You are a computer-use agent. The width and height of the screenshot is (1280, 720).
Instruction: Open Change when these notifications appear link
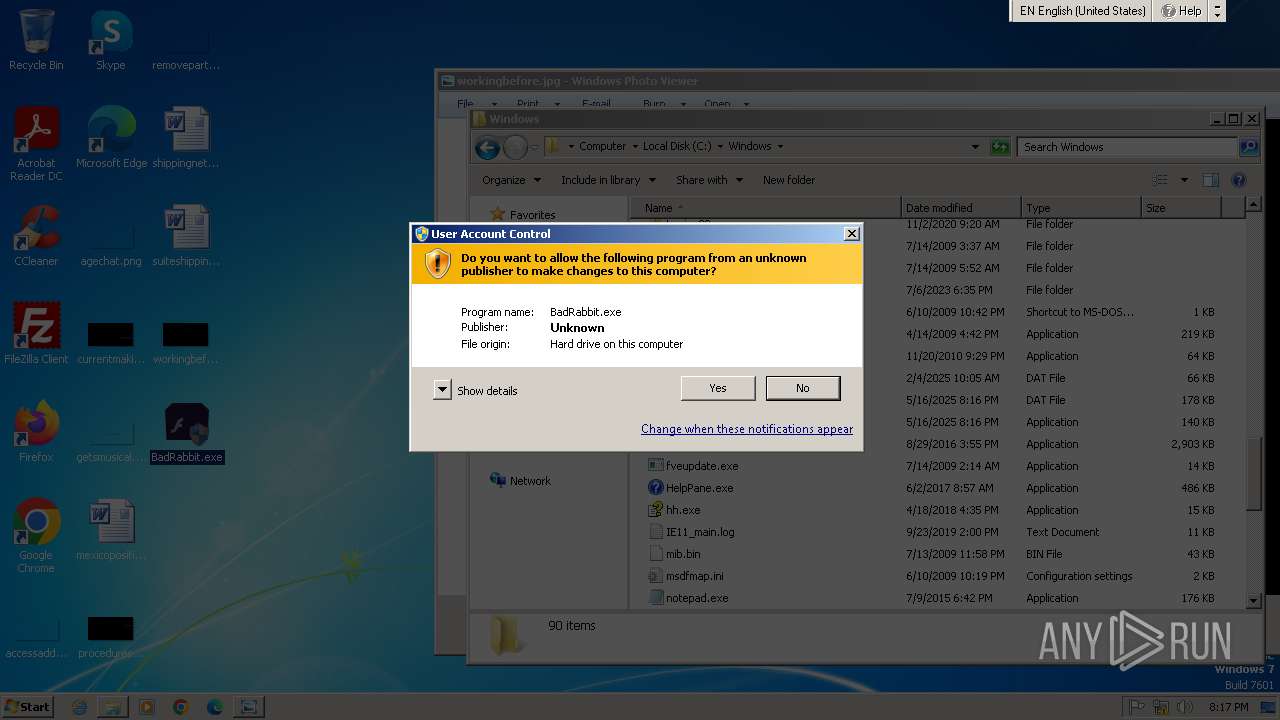click(x=747, y=429)
